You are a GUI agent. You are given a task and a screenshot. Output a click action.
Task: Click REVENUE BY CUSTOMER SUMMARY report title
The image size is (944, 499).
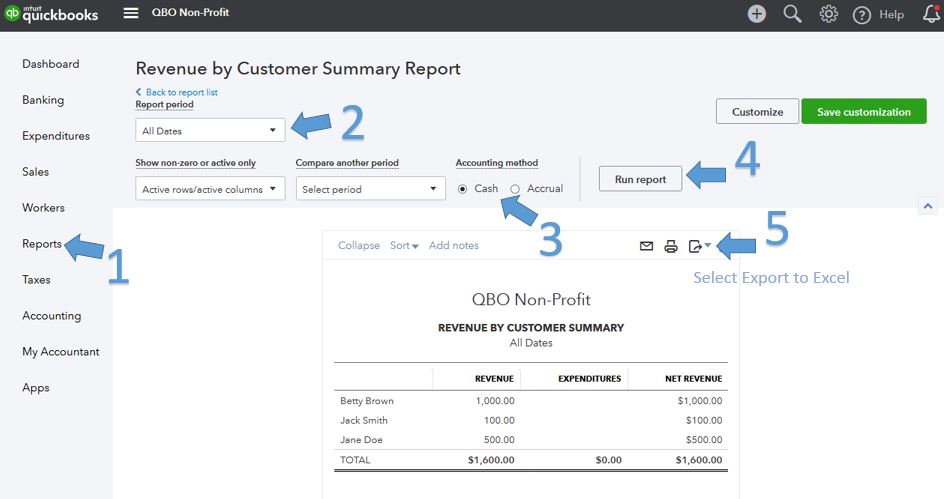(531, 327)
